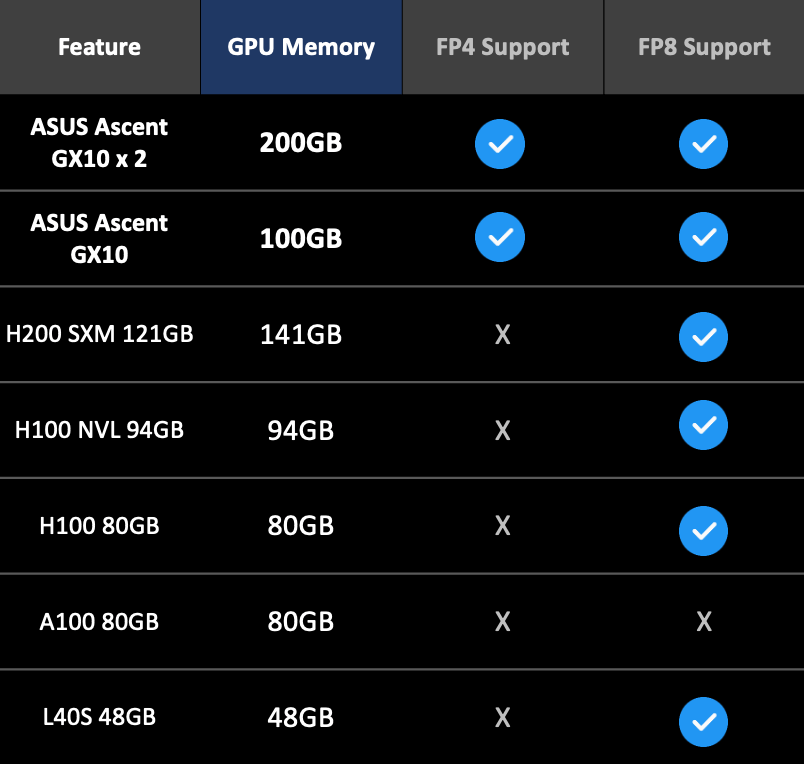Select the FP4 Support column header

503,47
